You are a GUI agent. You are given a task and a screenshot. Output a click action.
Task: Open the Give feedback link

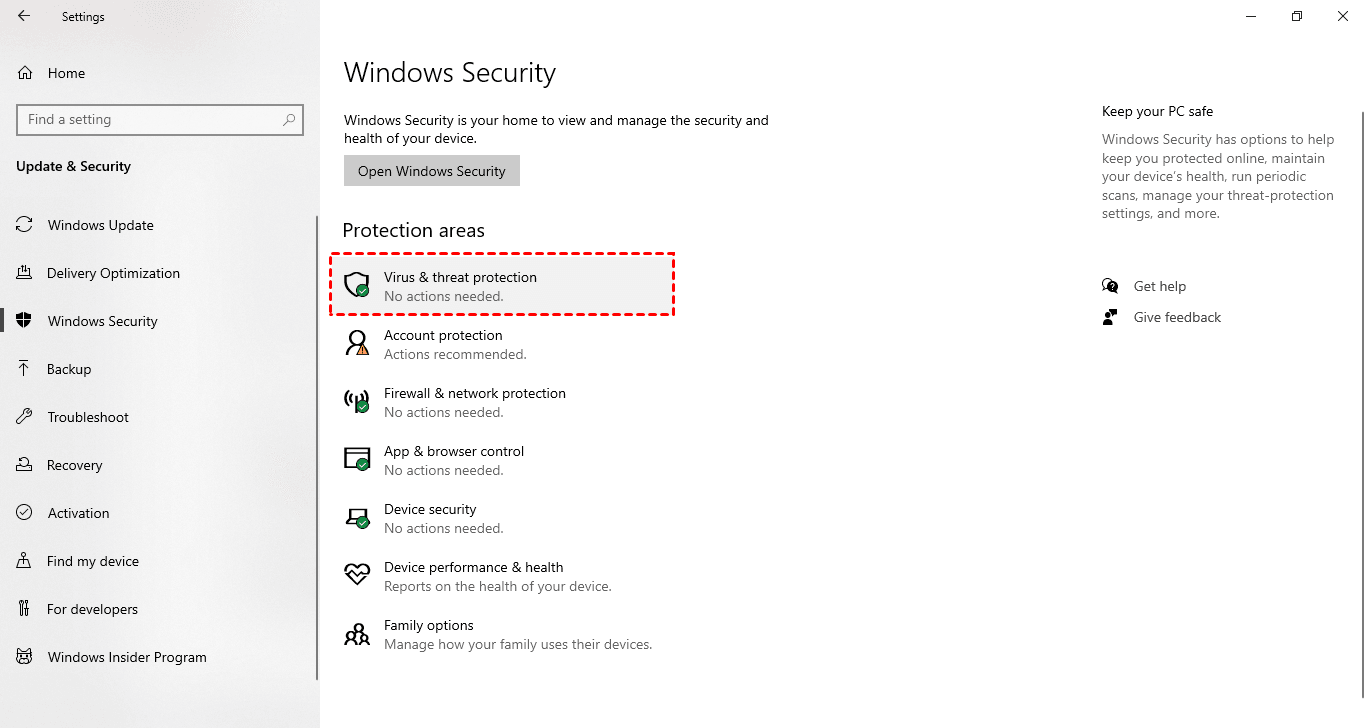point(1176,317)
